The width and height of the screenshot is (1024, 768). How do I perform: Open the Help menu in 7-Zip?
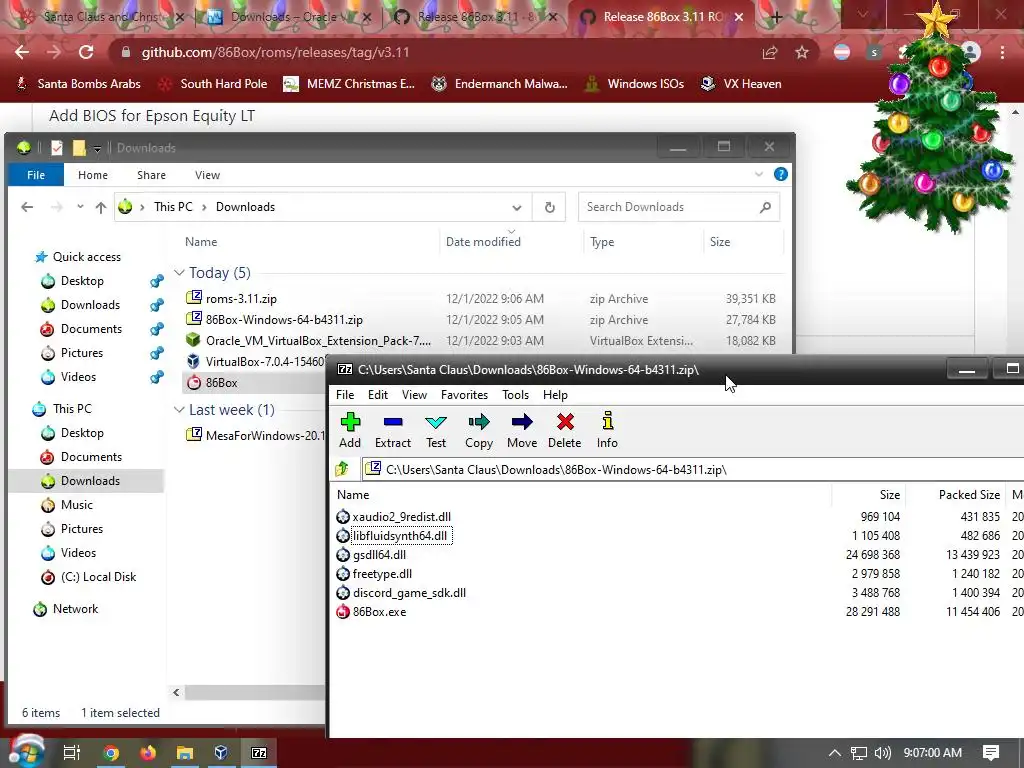tap(555, 394)
